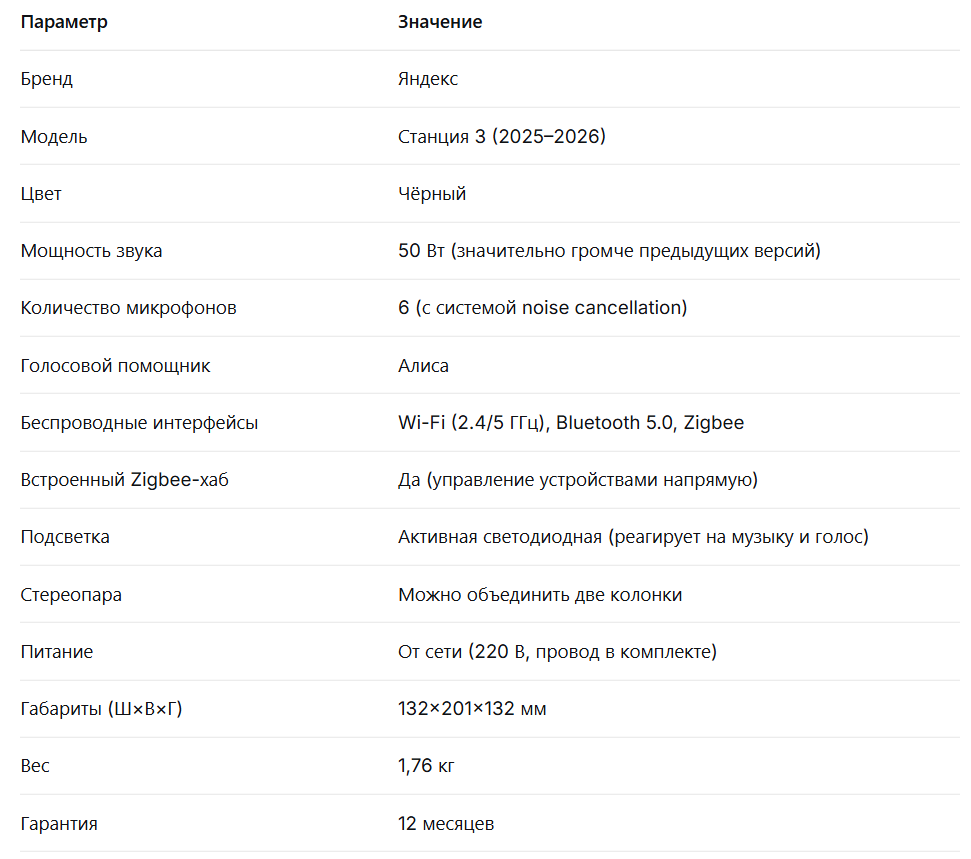Click the 'Яндекс' brand value

[428, 79]
